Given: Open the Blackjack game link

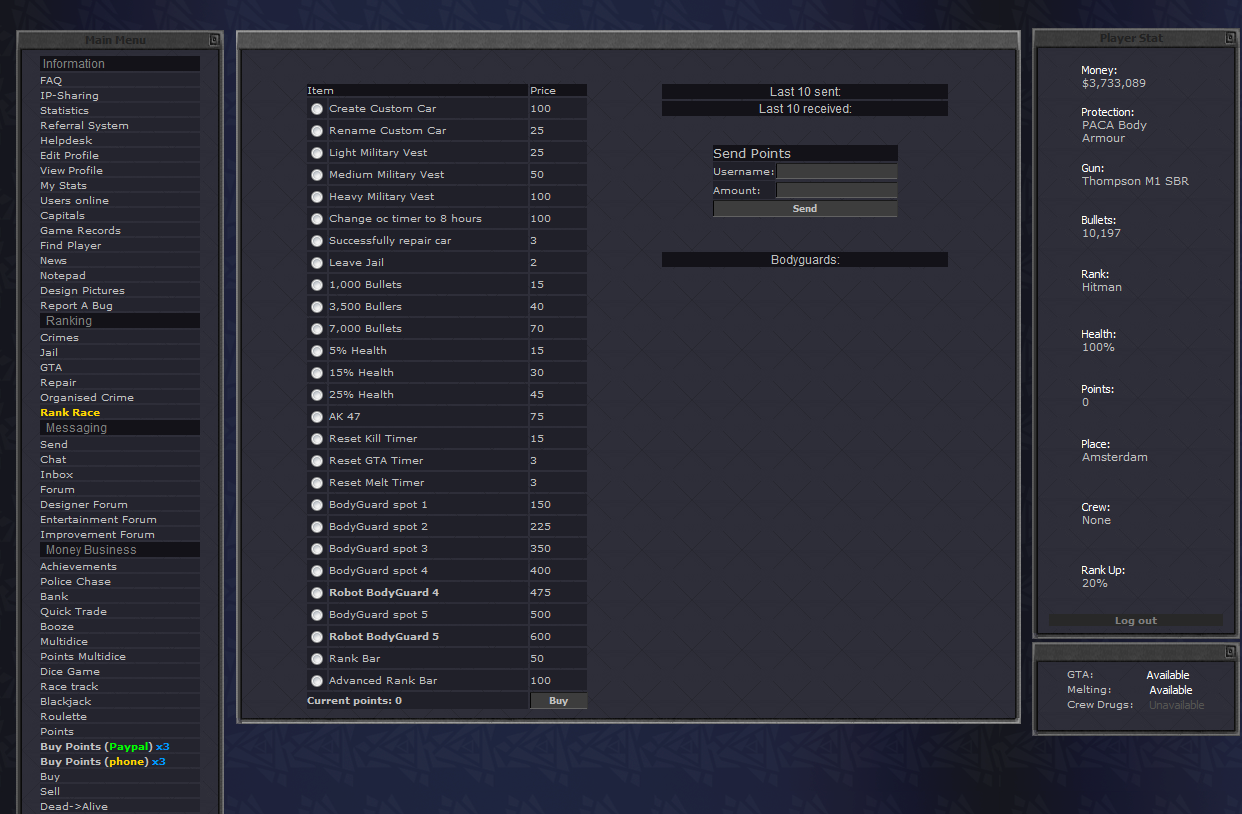Looking at the screenshot, I should tap(66, 701).
